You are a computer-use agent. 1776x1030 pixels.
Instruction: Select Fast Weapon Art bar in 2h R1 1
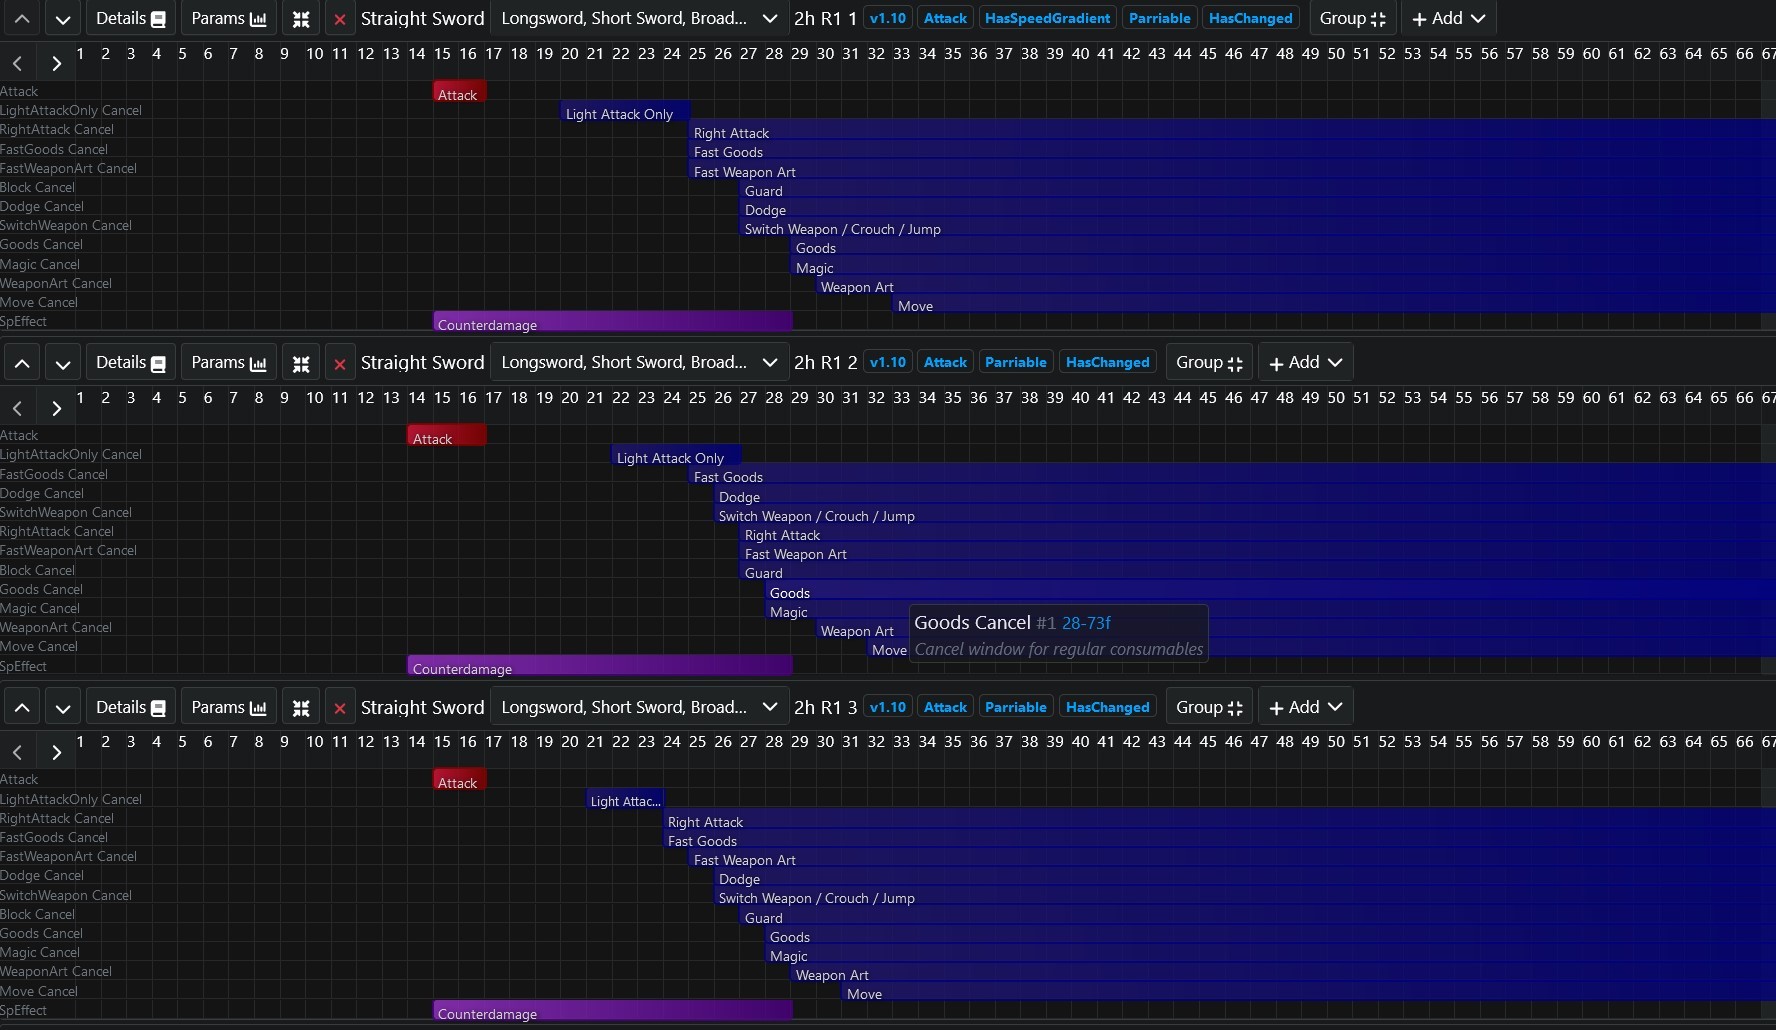coord(1232,171)
